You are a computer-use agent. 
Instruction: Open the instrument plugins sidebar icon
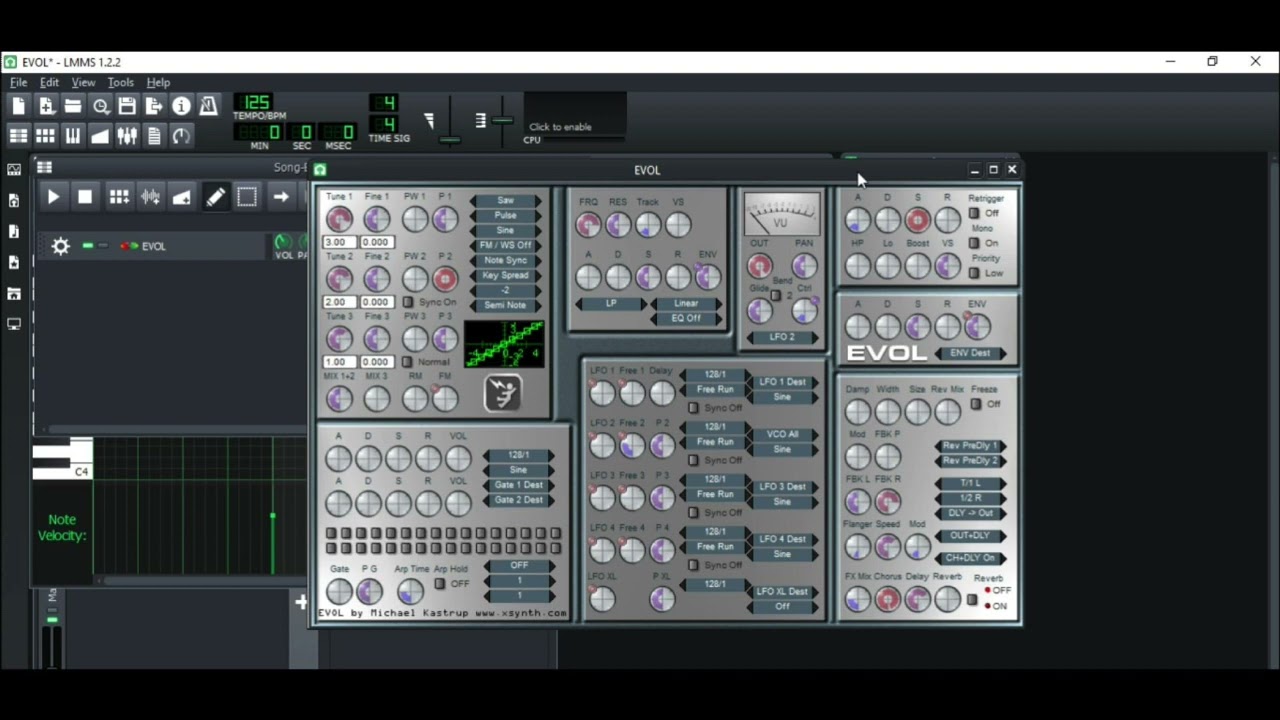(14, 169)
